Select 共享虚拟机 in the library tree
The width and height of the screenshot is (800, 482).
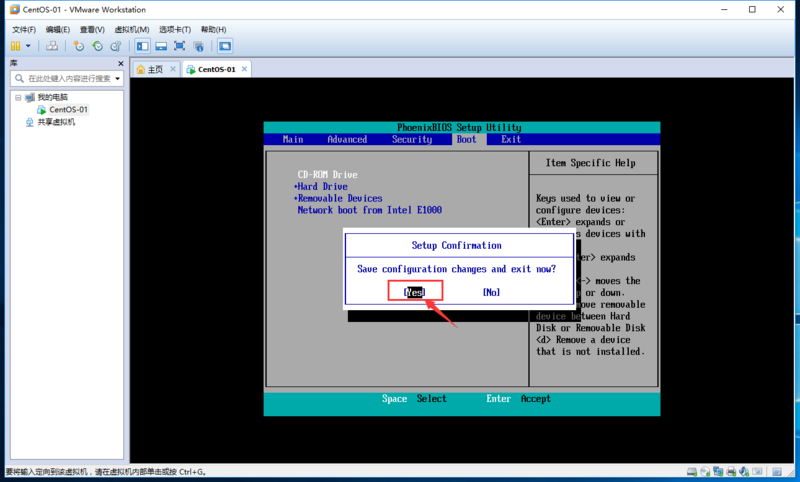56,122
